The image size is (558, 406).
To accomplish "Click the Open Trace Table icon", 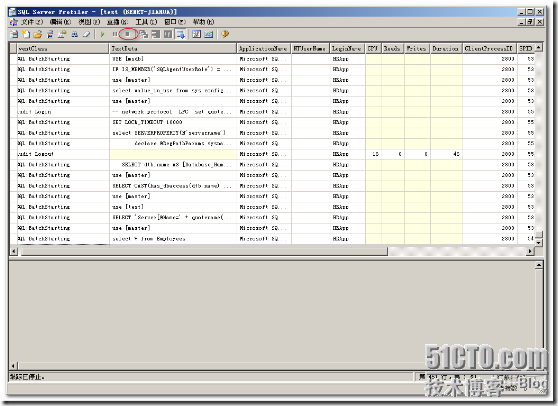I will [x=50, y=34].
